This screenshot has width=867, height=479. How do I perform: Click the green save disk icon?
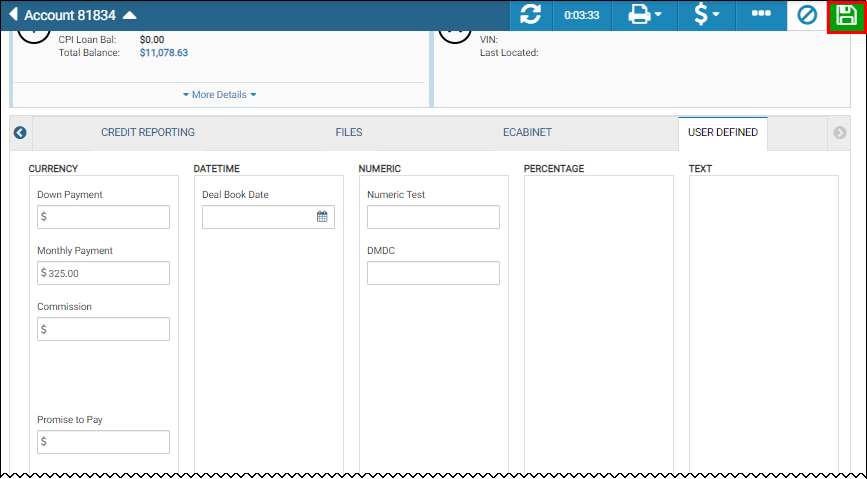tap(846, 15)
